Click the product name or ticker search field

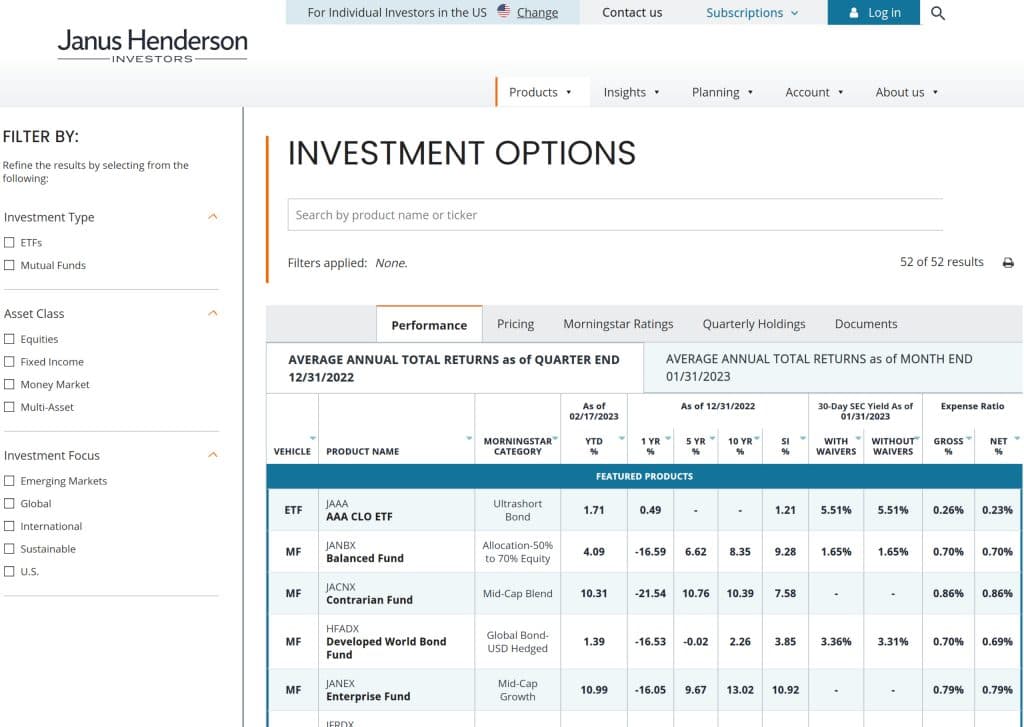[615, 215]
